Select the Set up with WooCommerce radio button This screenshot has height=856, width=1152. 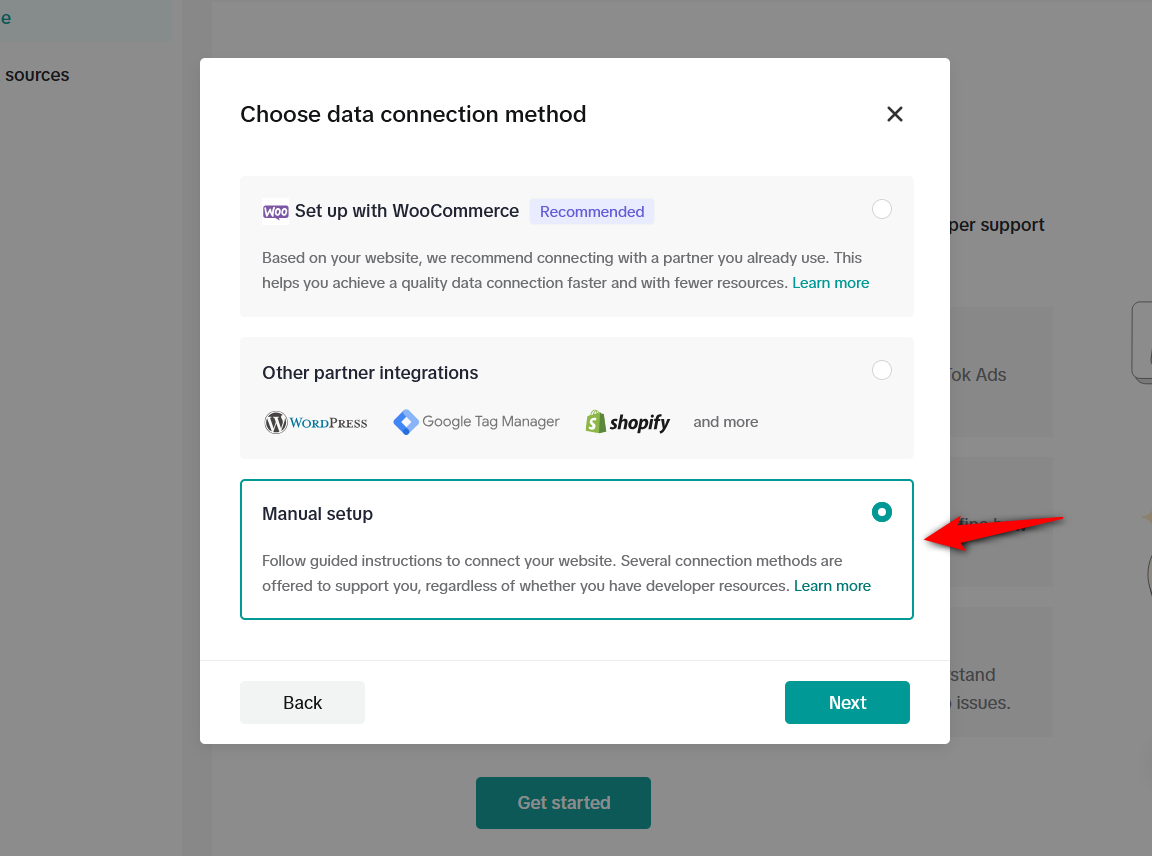pyautogui.click(x=882, y=209)
